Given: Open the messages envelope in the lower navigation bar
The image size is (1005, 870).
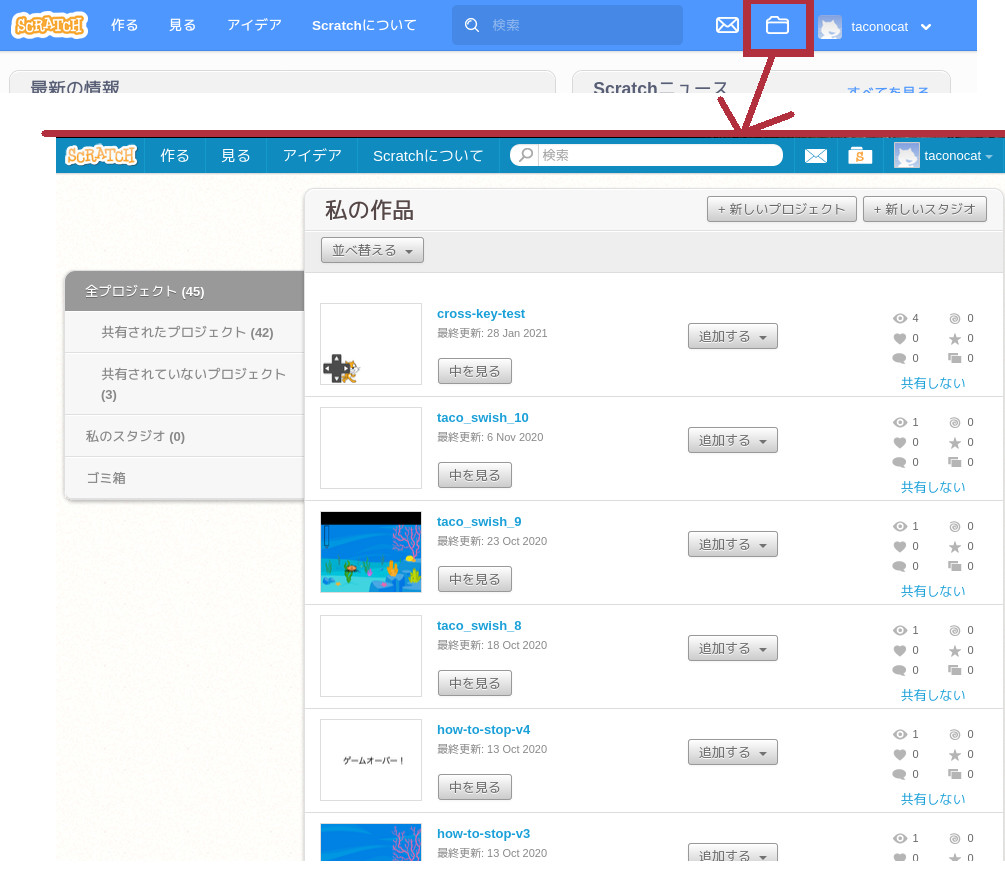Looking at the screenshot, I should (815, 156).
